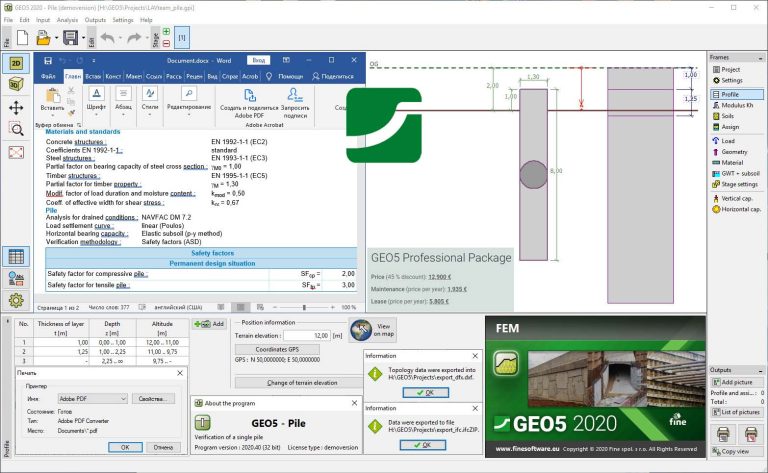The width and height of the screenshot is (768, 473).
Task: Collapse the Outputs panel
Action: [760, 370]
